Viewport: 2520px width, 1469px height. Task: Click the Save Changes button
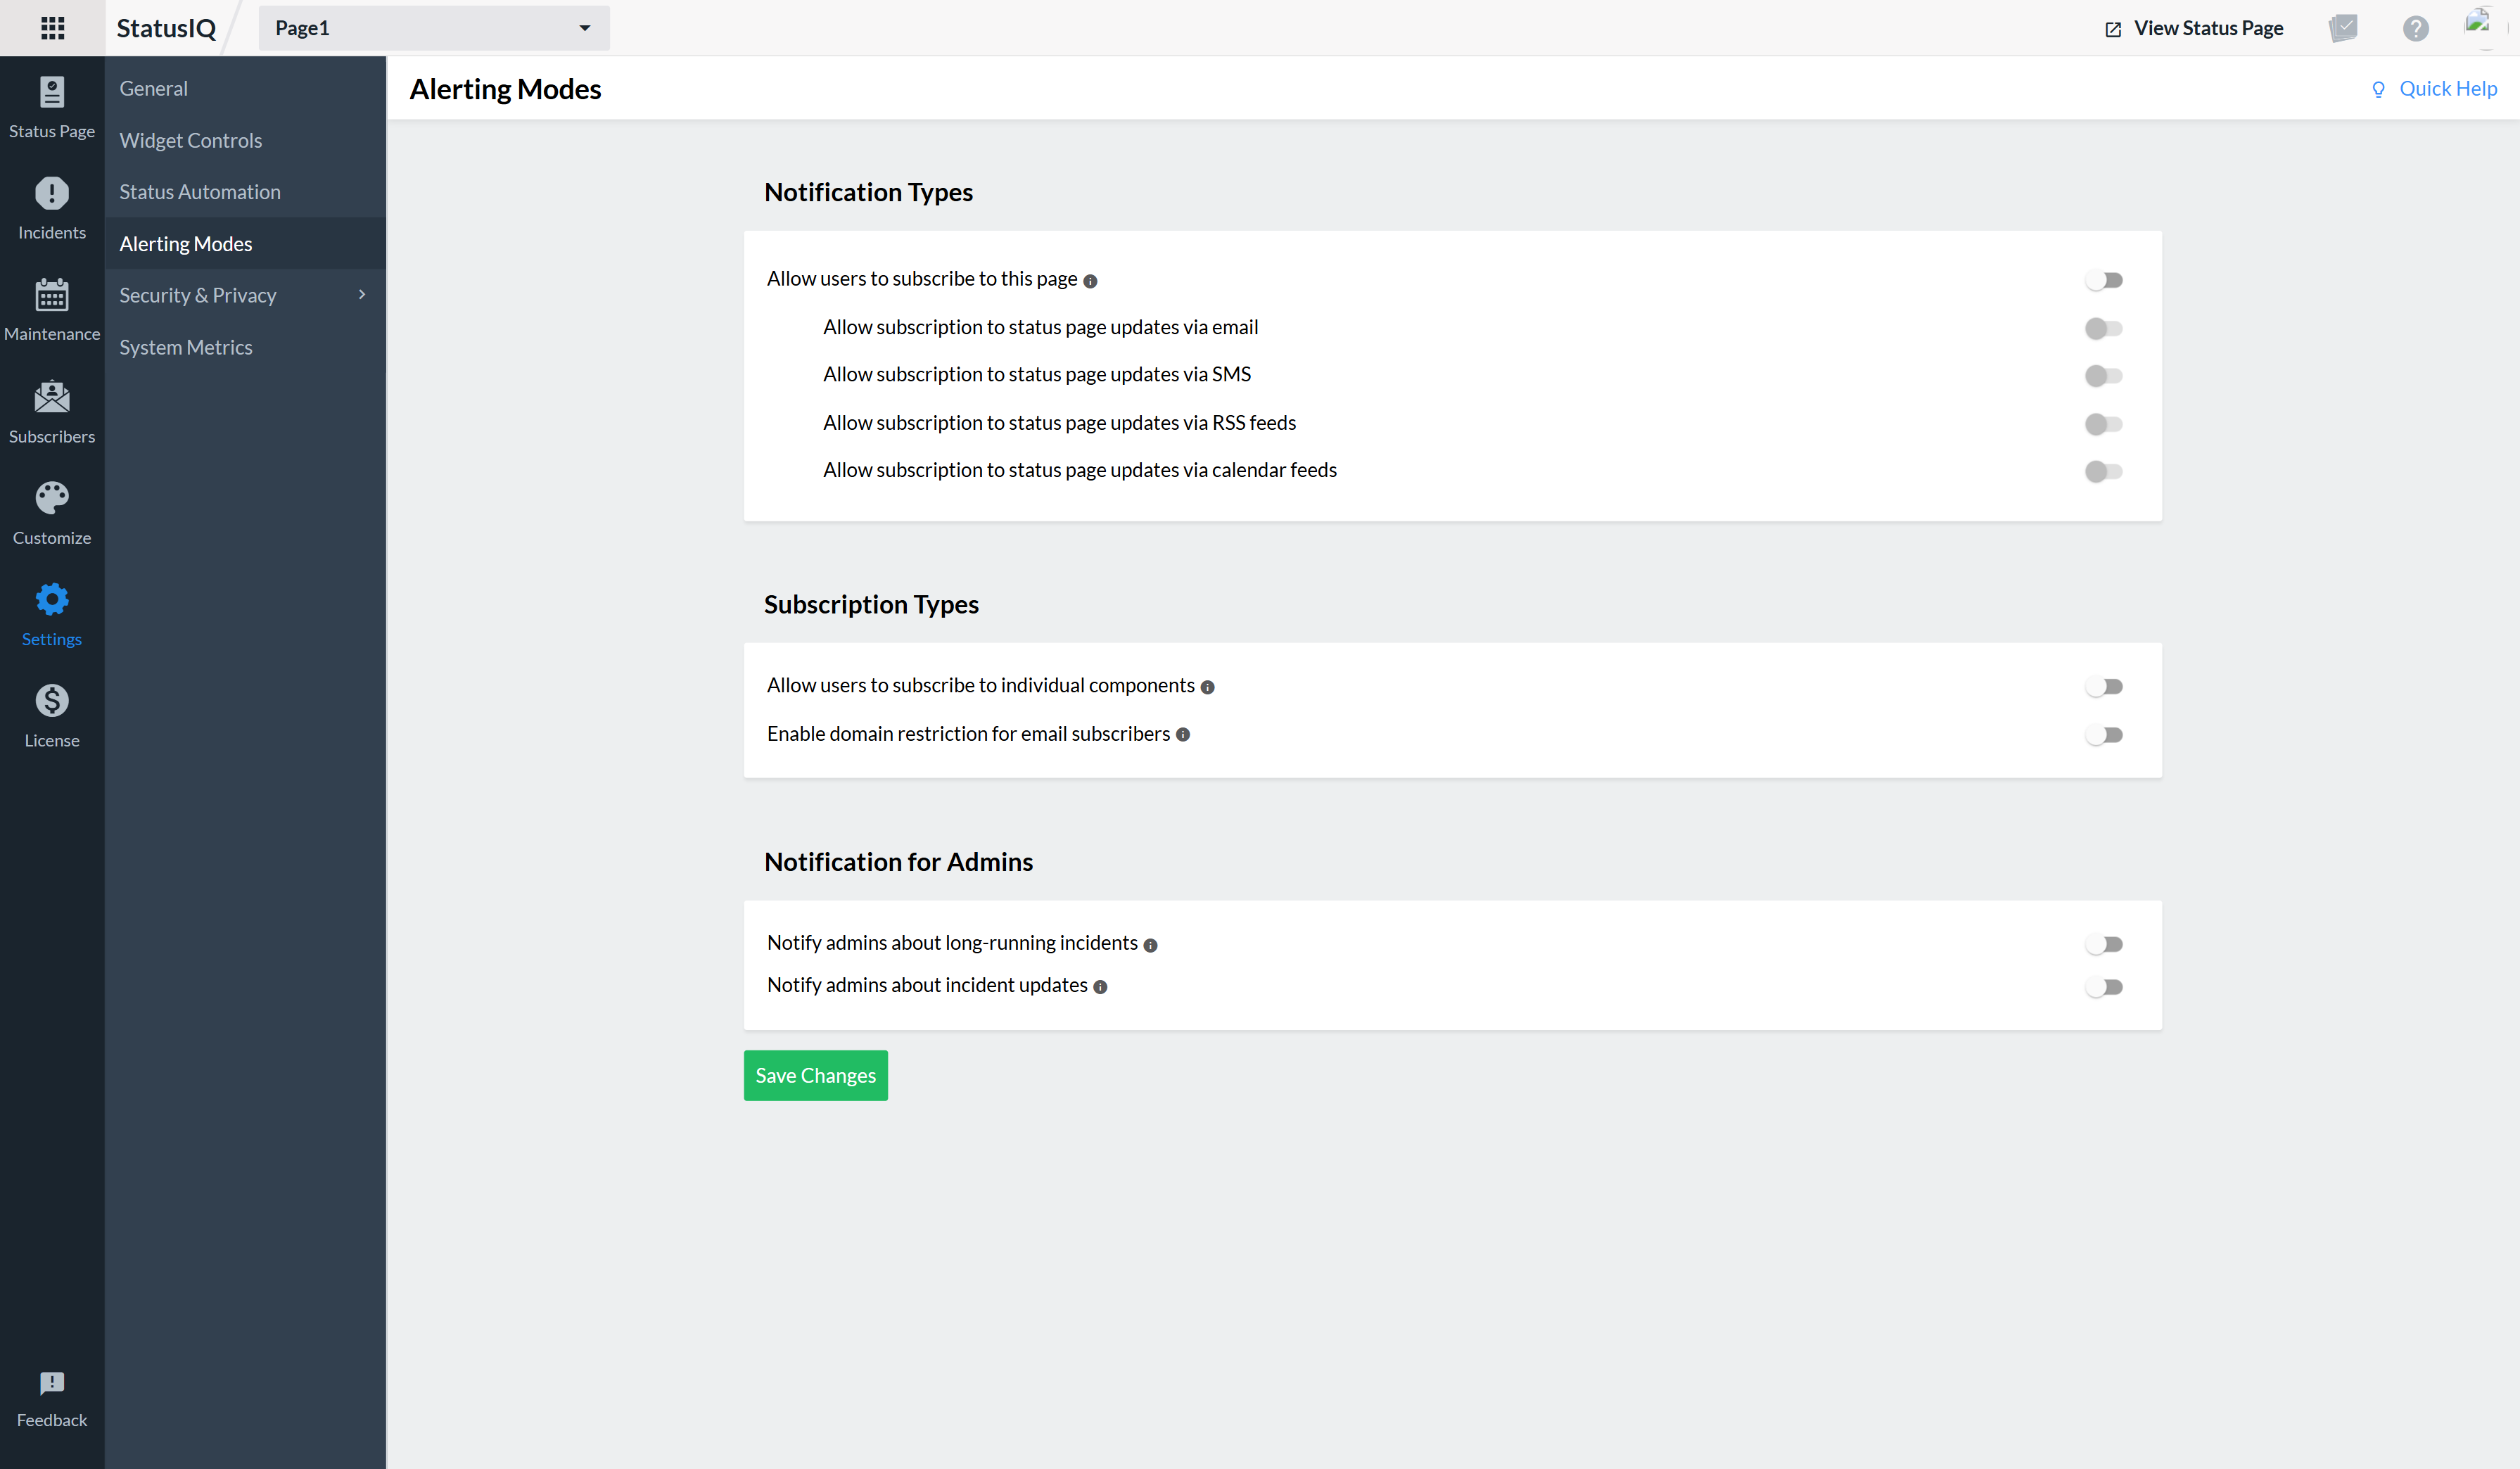pos(815,1075)
